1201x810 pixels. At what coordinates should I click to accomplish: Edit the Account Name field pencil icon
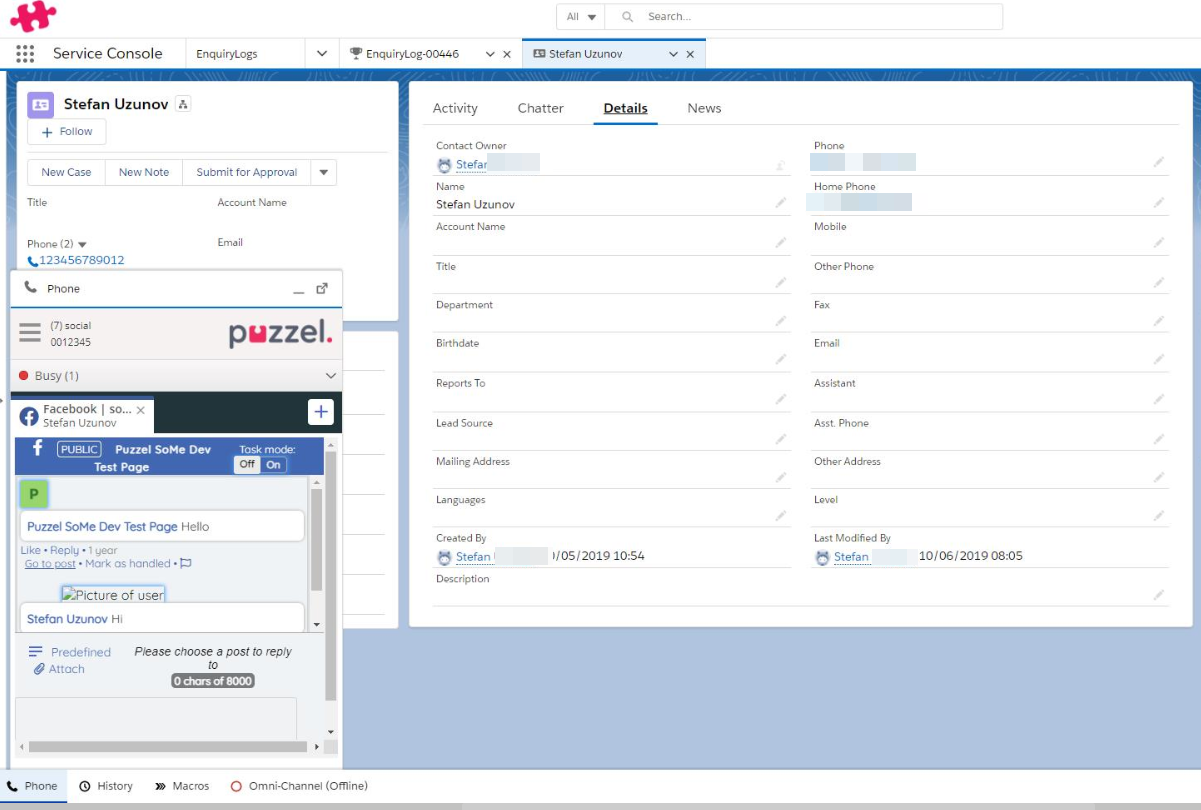(x=780, y=242)
